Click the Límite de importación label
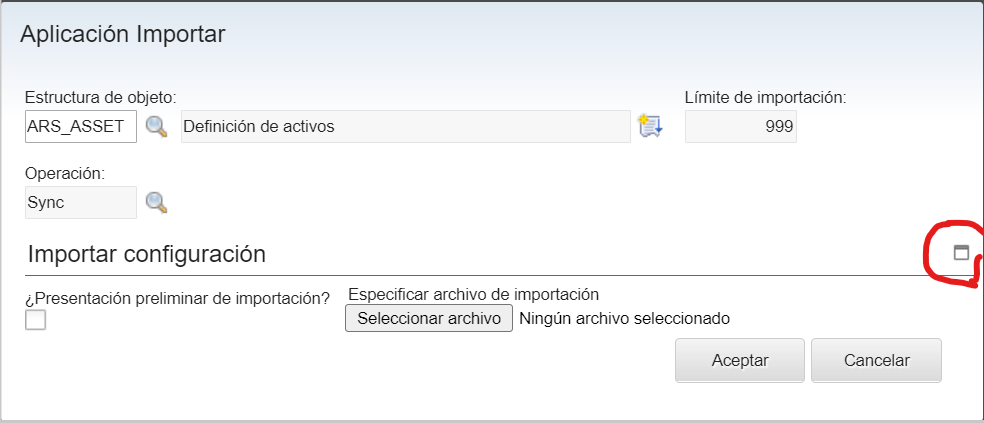984x423 pixels. coord(765,97)
